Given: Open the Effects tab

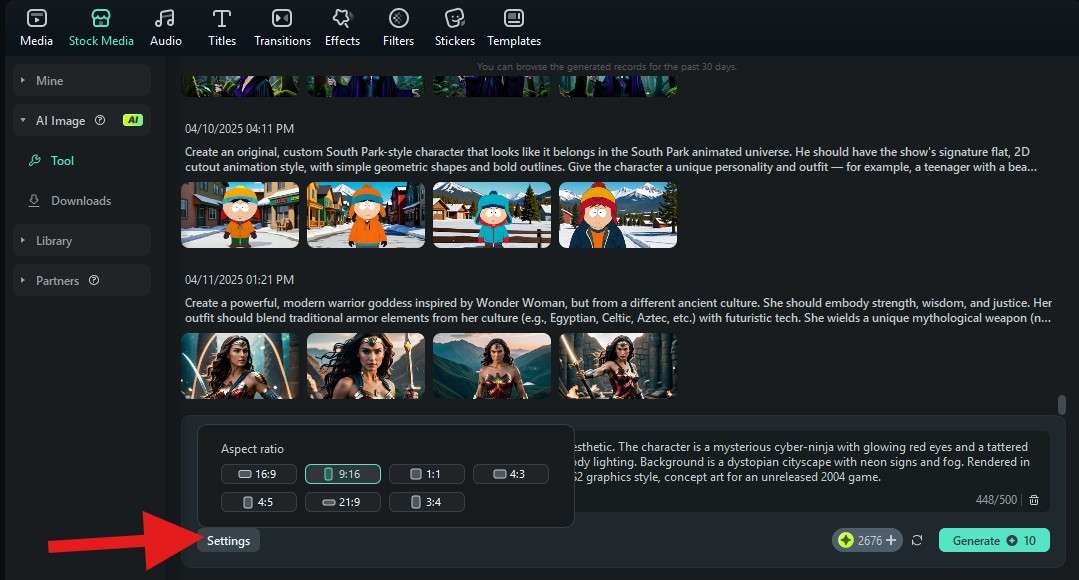Looking at the screenshot, I should click(342, 28).
